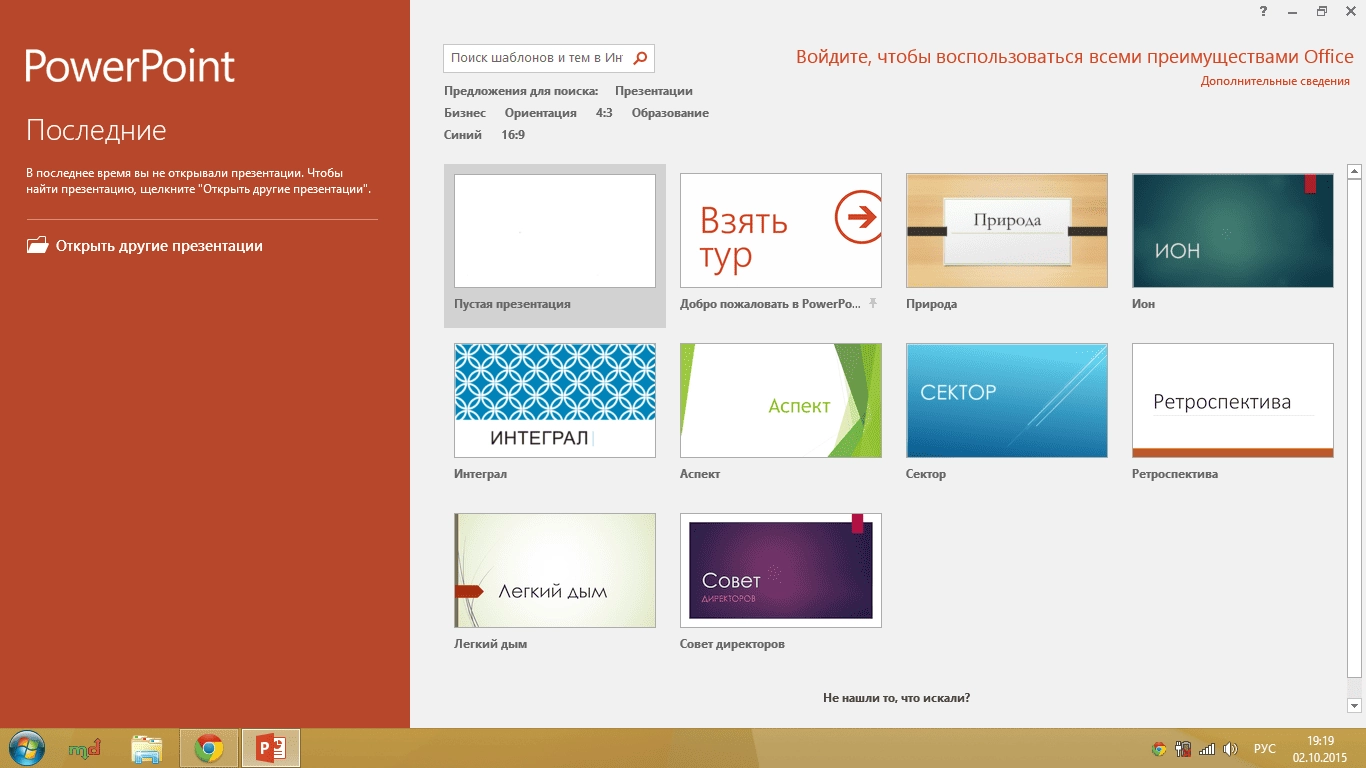1366x768 pixels.
Task: Search suggestion Презентации
Action: 654,91
